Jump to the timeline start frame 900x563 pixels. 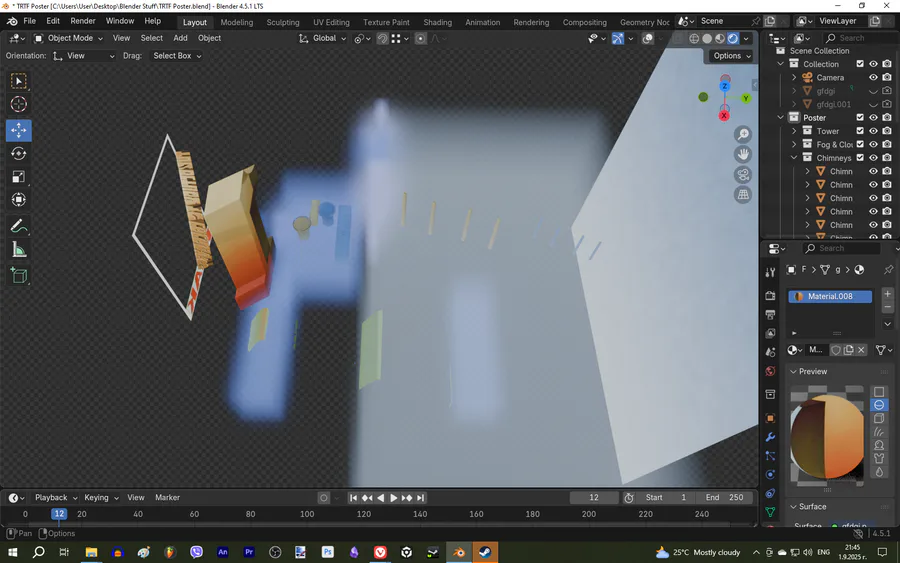(354, 498)
